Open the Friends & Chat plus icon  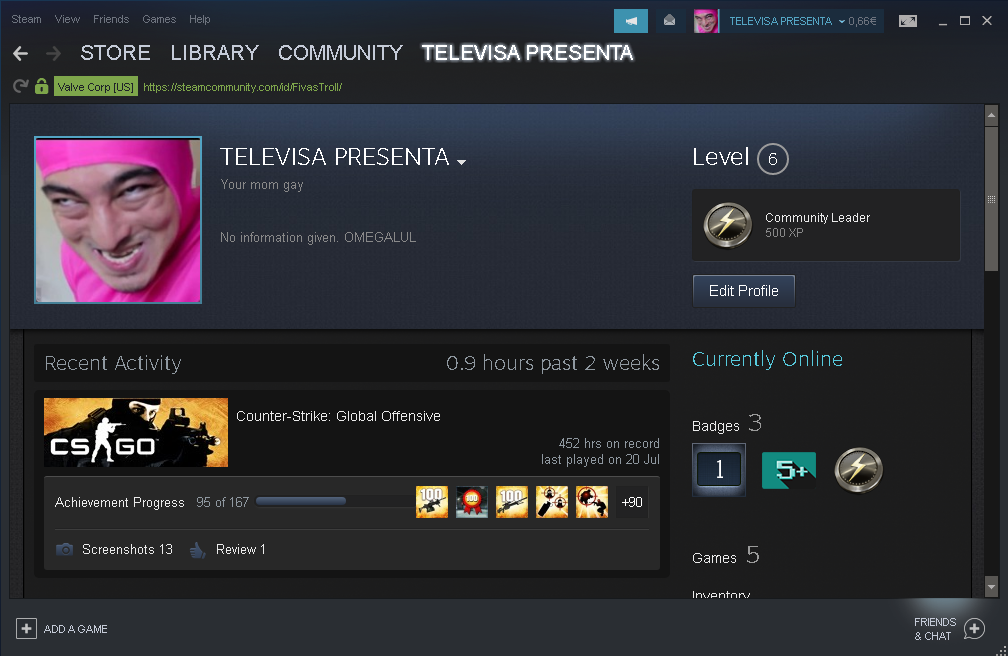975,628
